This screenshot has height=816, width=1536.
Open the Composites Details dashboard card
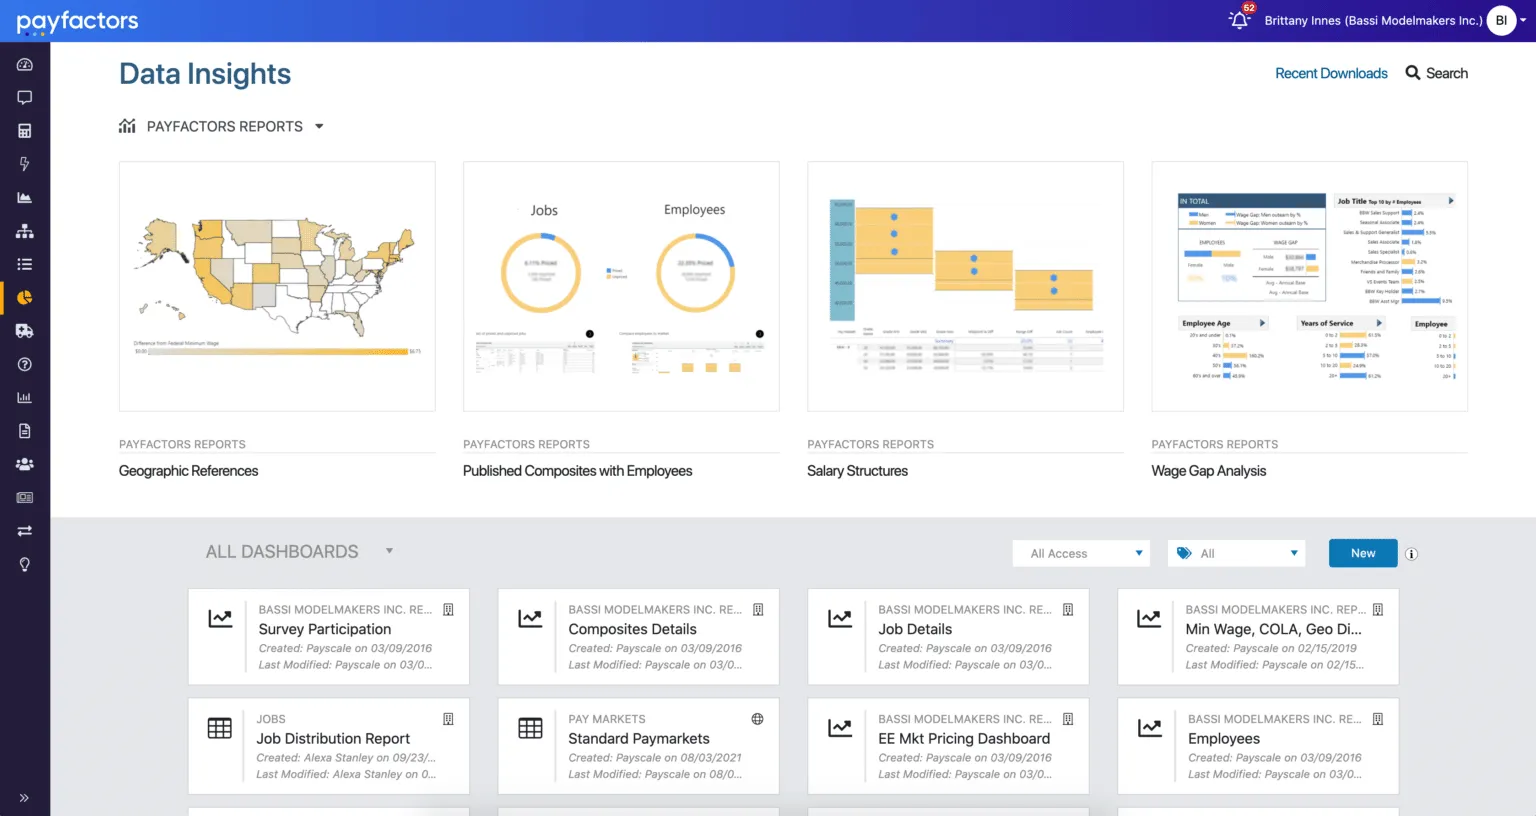tap(639, 637)
